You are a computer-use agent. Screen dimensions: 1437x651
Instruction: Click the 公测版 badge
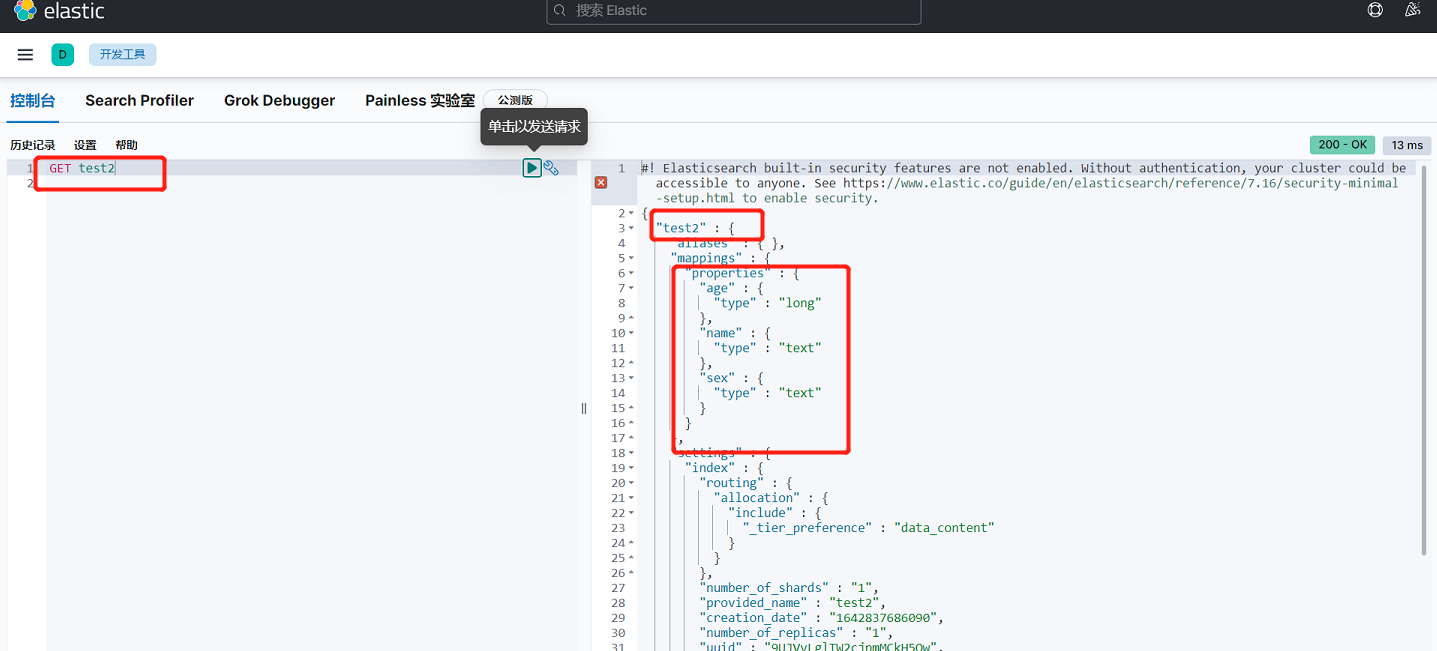[515, 101]
